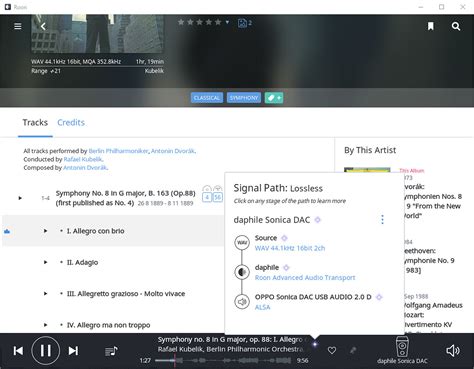474x369 pixels.
Task: Open the daphile Sonica DAC zone picker
Action: pos(402,351)
